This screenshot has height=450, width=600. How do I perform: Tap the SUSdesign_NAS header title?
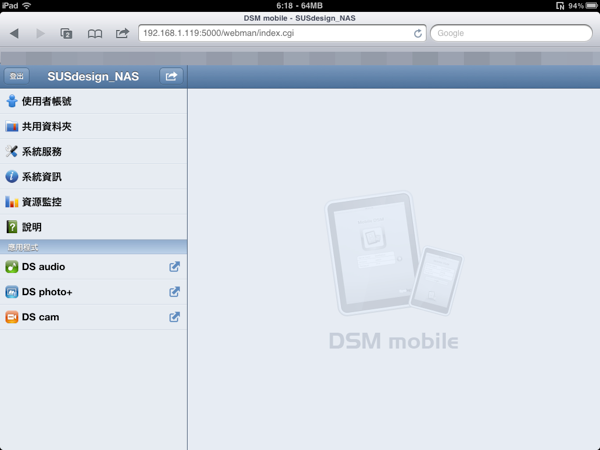[93, 77]
